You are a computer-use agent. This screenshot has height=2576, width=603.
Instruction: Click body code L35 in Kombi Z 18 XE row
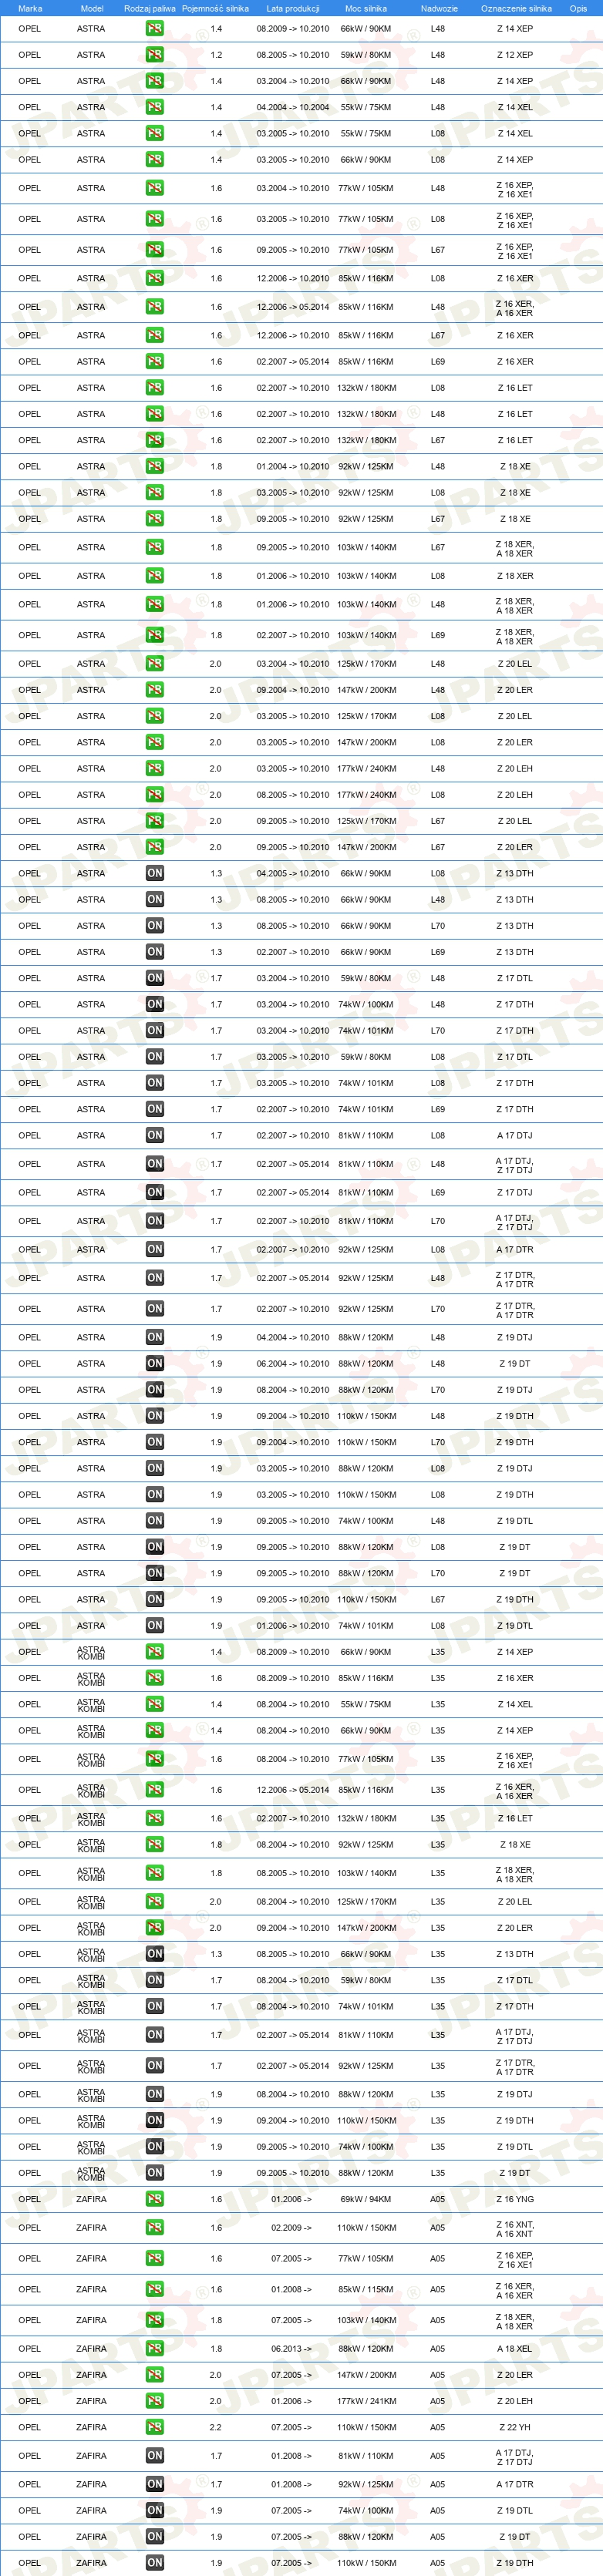[438, 1845]
